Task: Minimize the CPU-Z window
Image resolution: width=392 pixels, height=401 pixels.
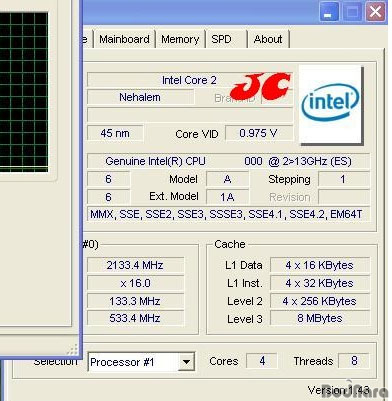Action: [329, 12]
